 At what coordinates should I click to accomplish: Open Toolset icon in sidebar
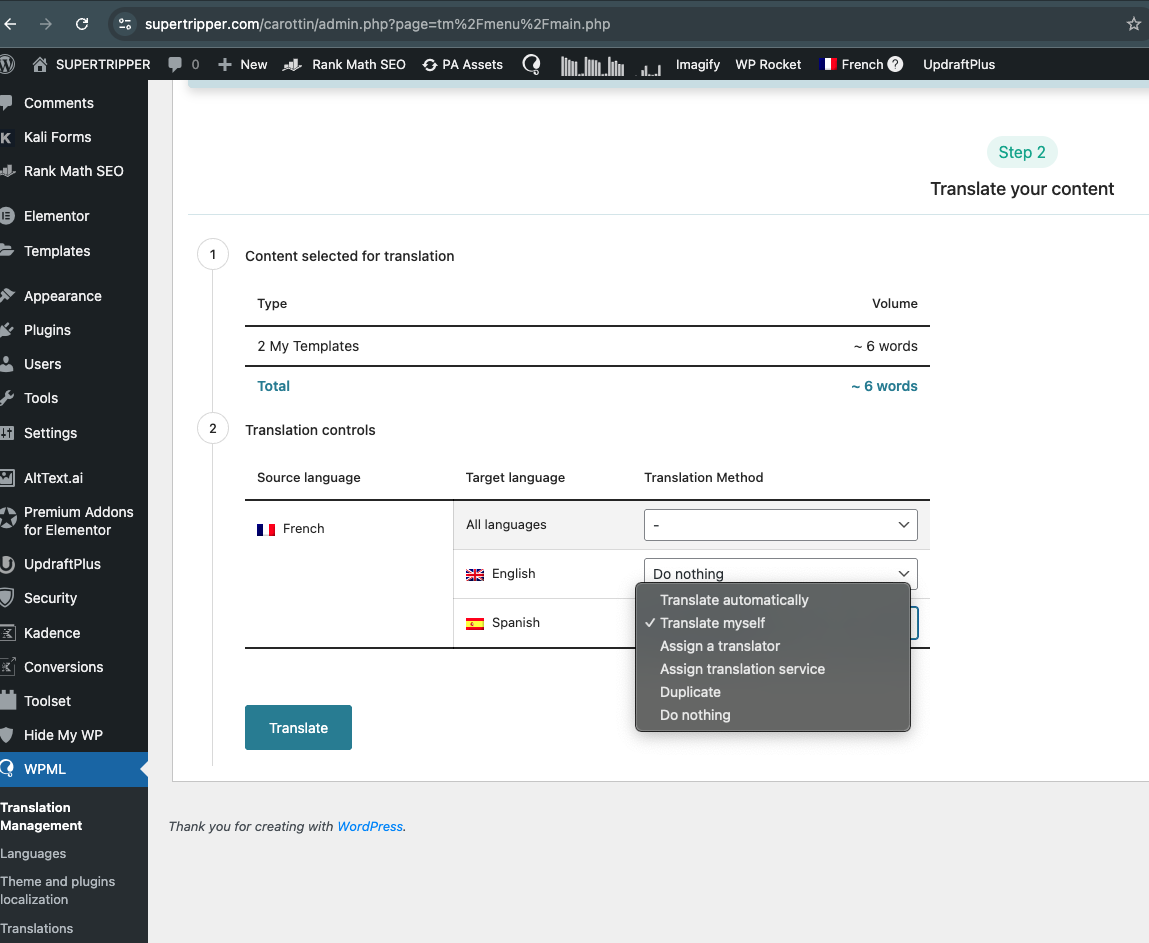[x=8, y=700]
